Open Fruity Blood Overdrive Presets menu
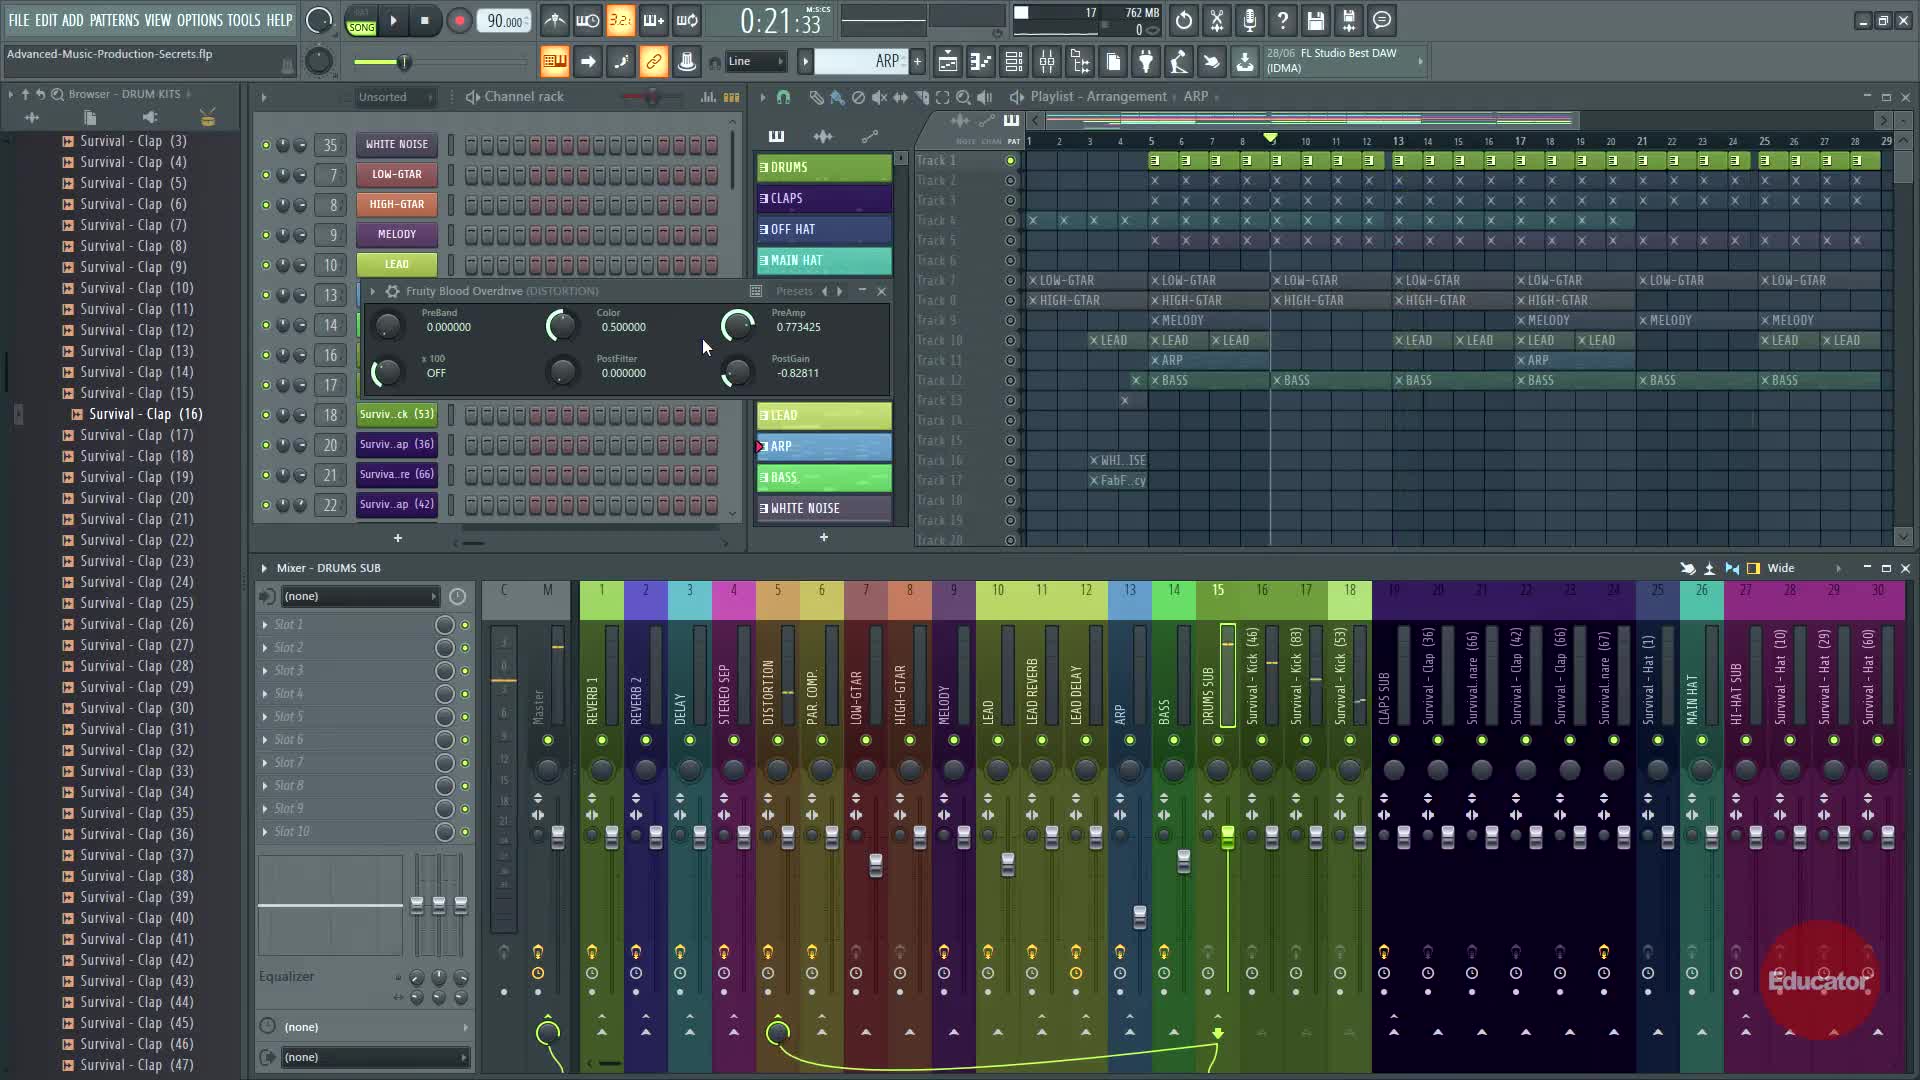 point(794,291)
